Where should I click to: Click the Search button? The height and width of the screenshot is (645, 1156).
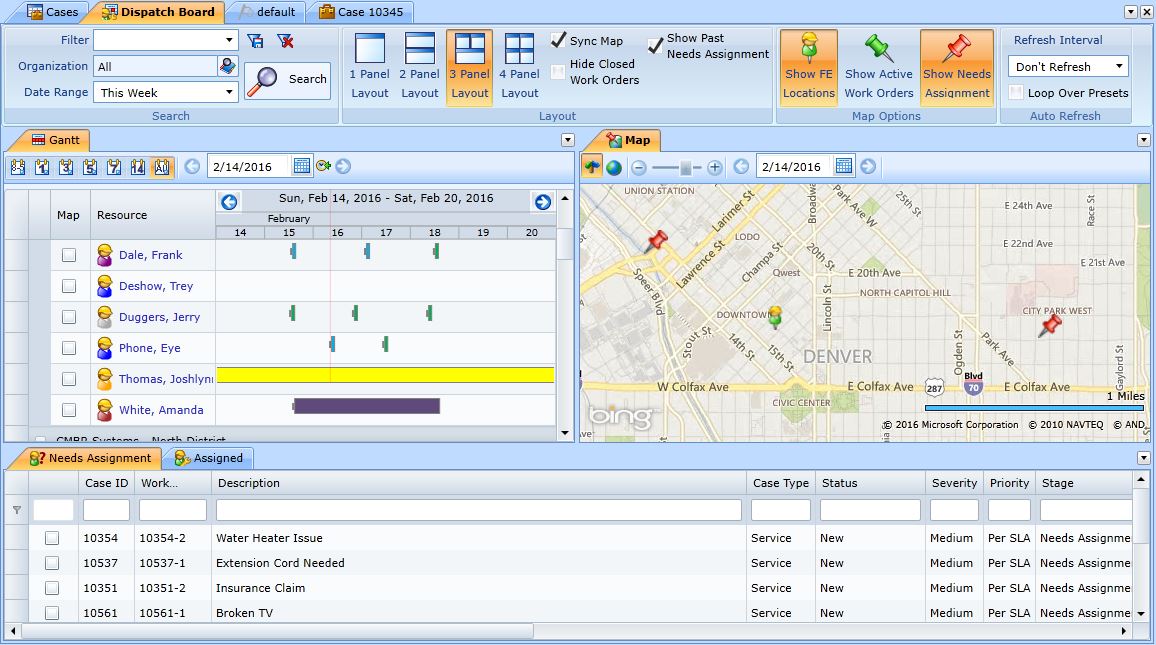tap(287, 79)
